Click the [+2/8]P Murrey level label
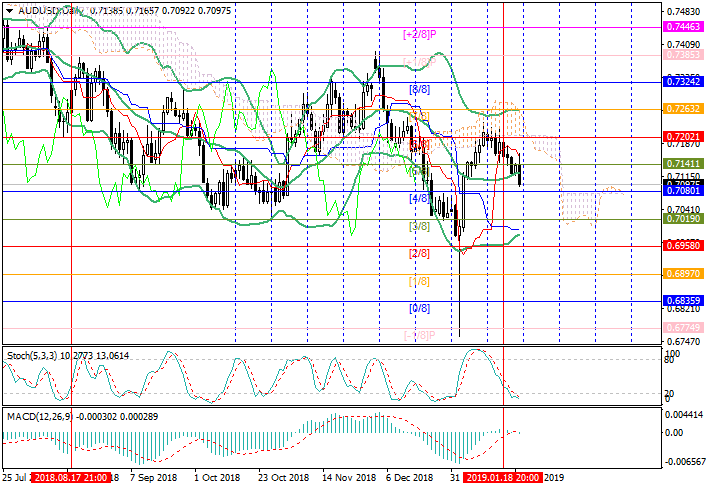Viewport: 707px width, 489px height. pos(420,34)
